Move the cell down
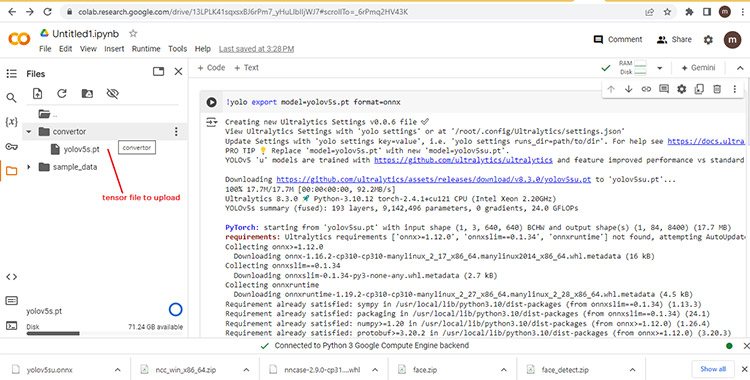The image size is (750, 380). coord(629,89)
